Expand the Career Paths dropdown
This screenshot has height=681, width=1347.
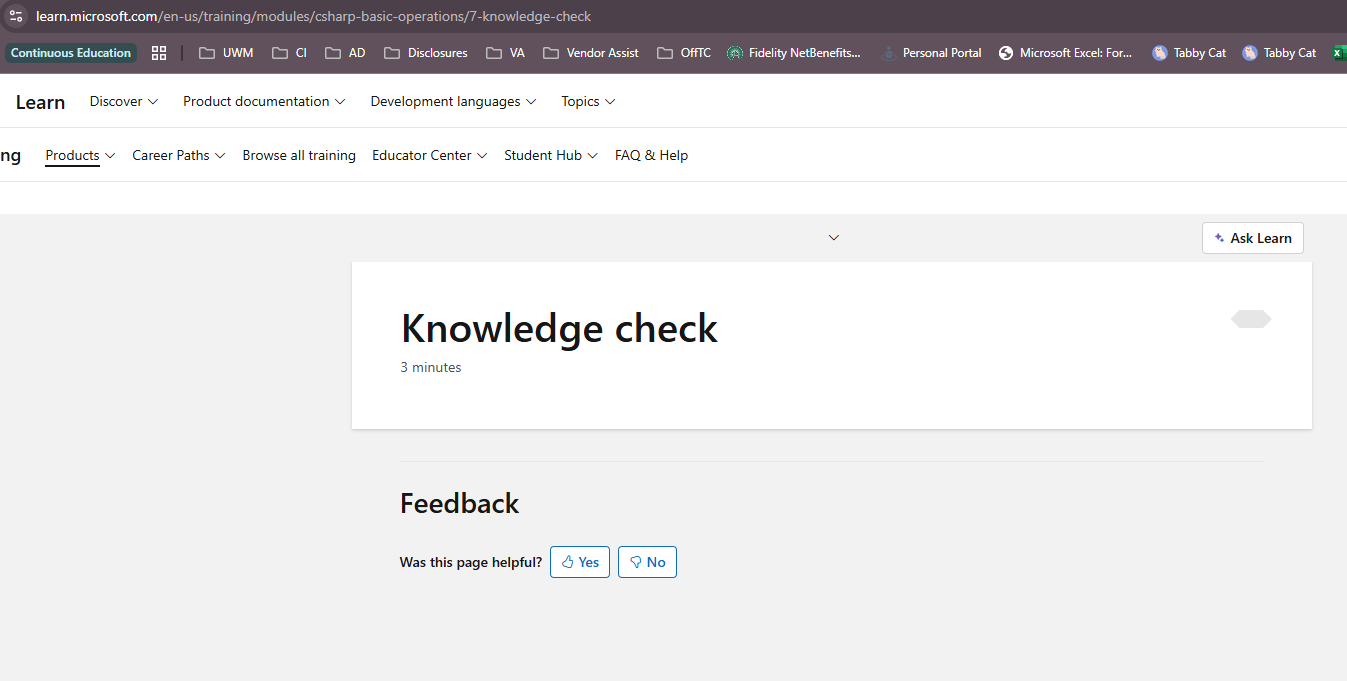coord(179,155)
